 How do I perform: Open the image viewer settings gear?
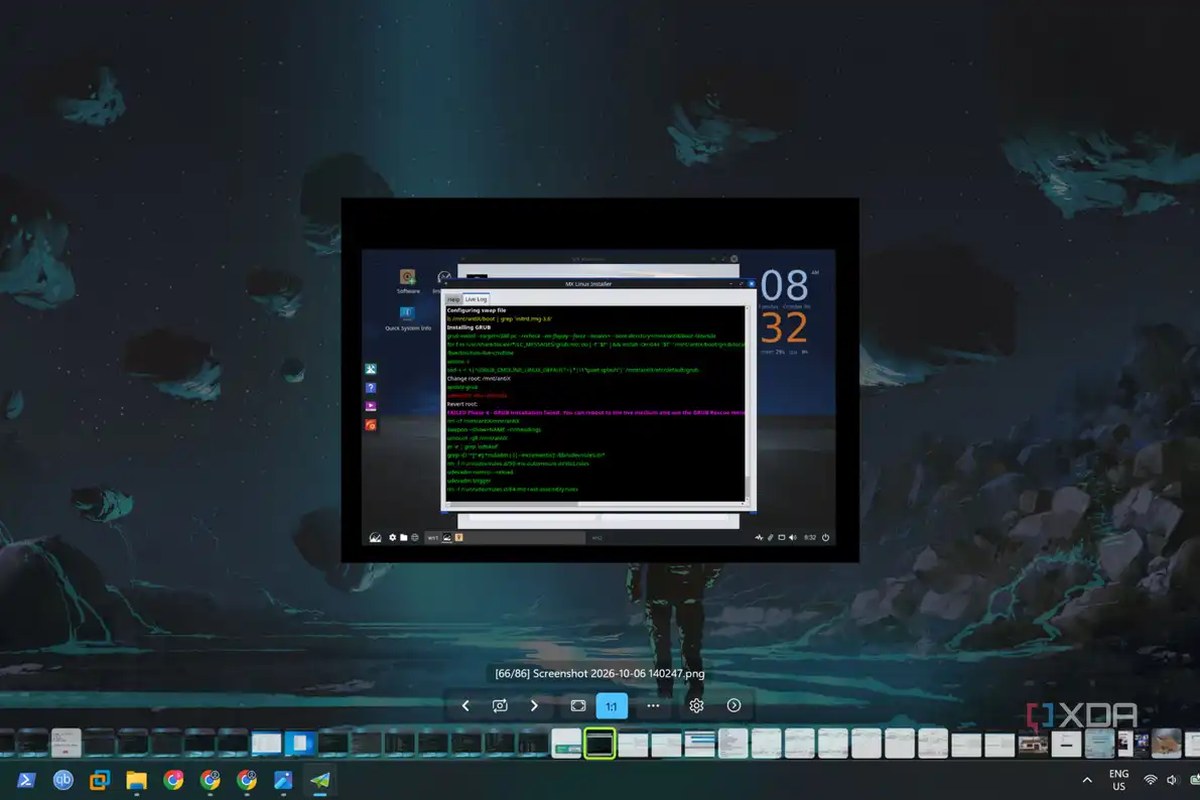697,706
